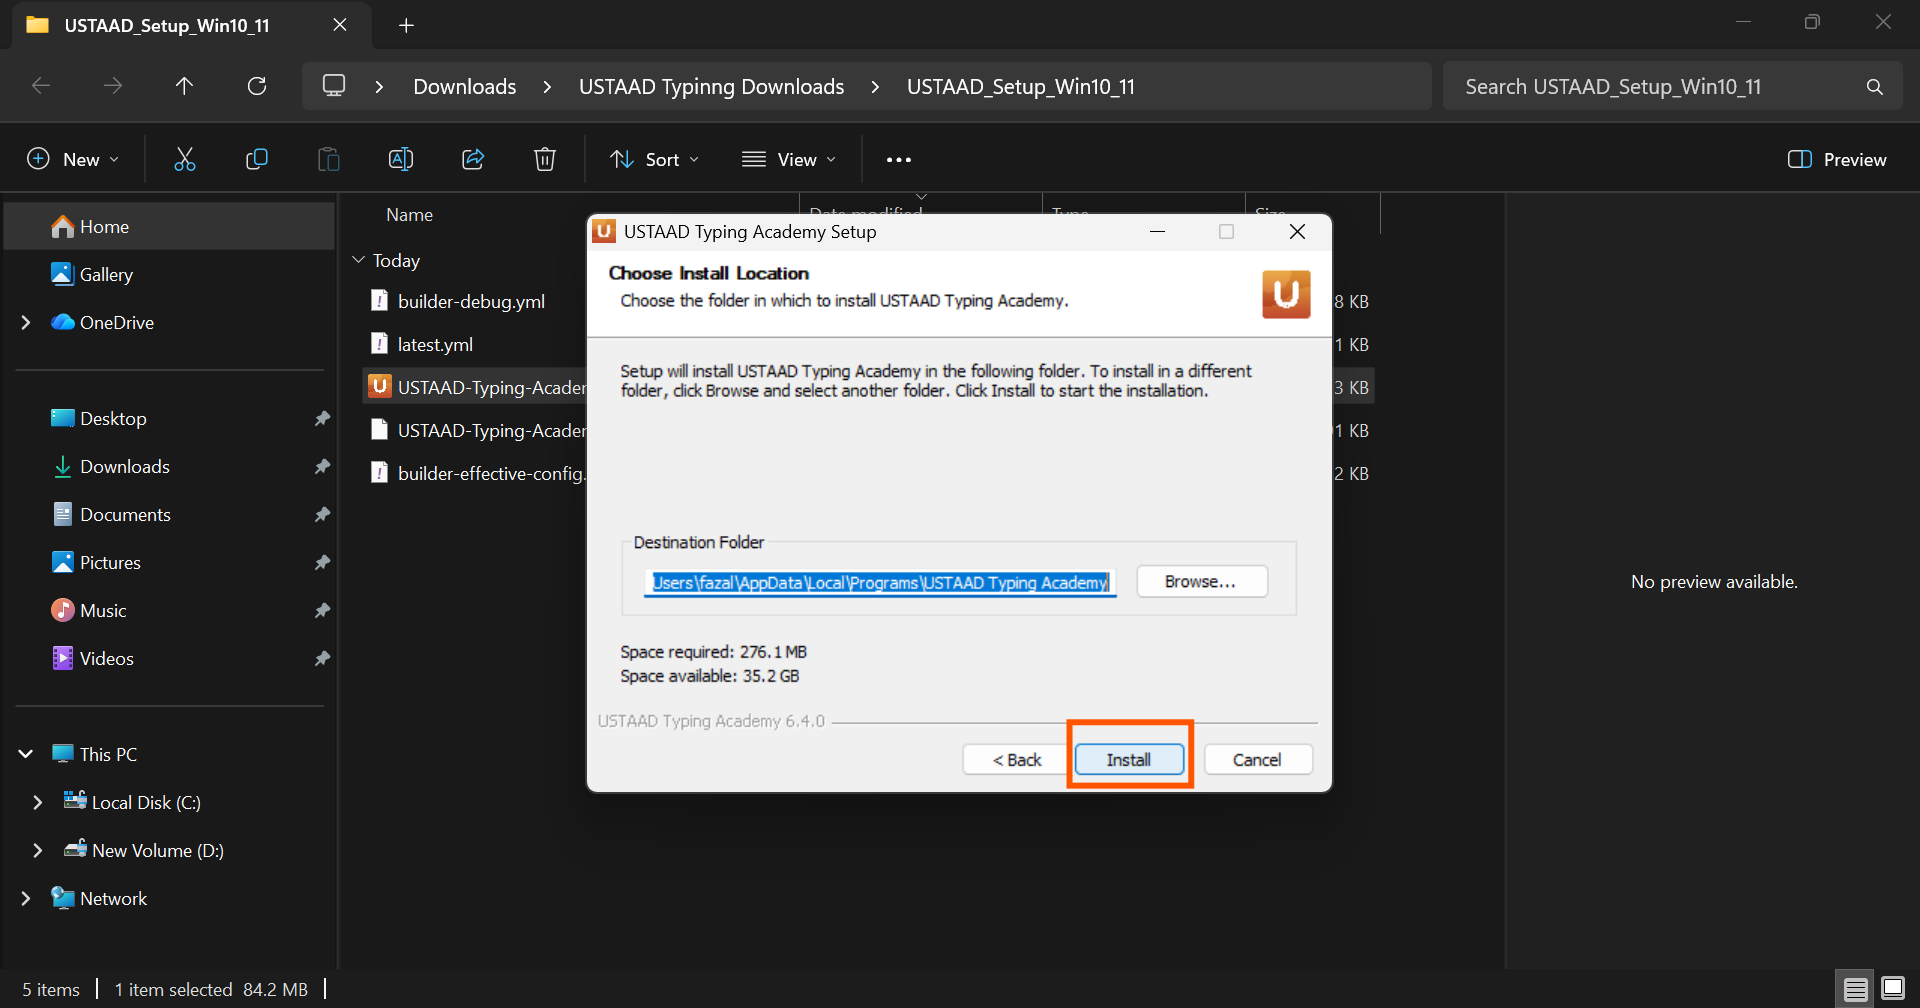The height and width of the screenshot is (1008, 1920).
Task: Go up one folder level
Action: tap(184, 86)
